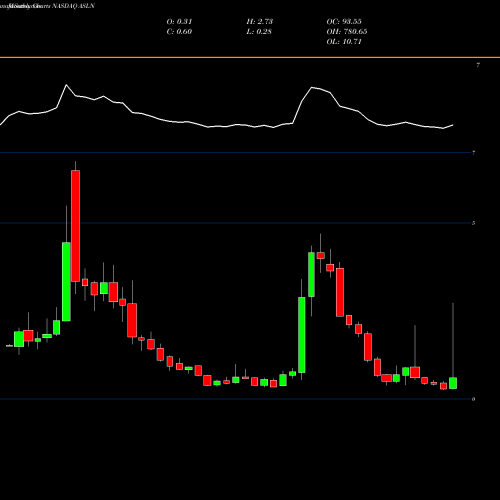500x500 pixels.
Task: Click the price axis label "0"
Action: [x=473, y=399]
